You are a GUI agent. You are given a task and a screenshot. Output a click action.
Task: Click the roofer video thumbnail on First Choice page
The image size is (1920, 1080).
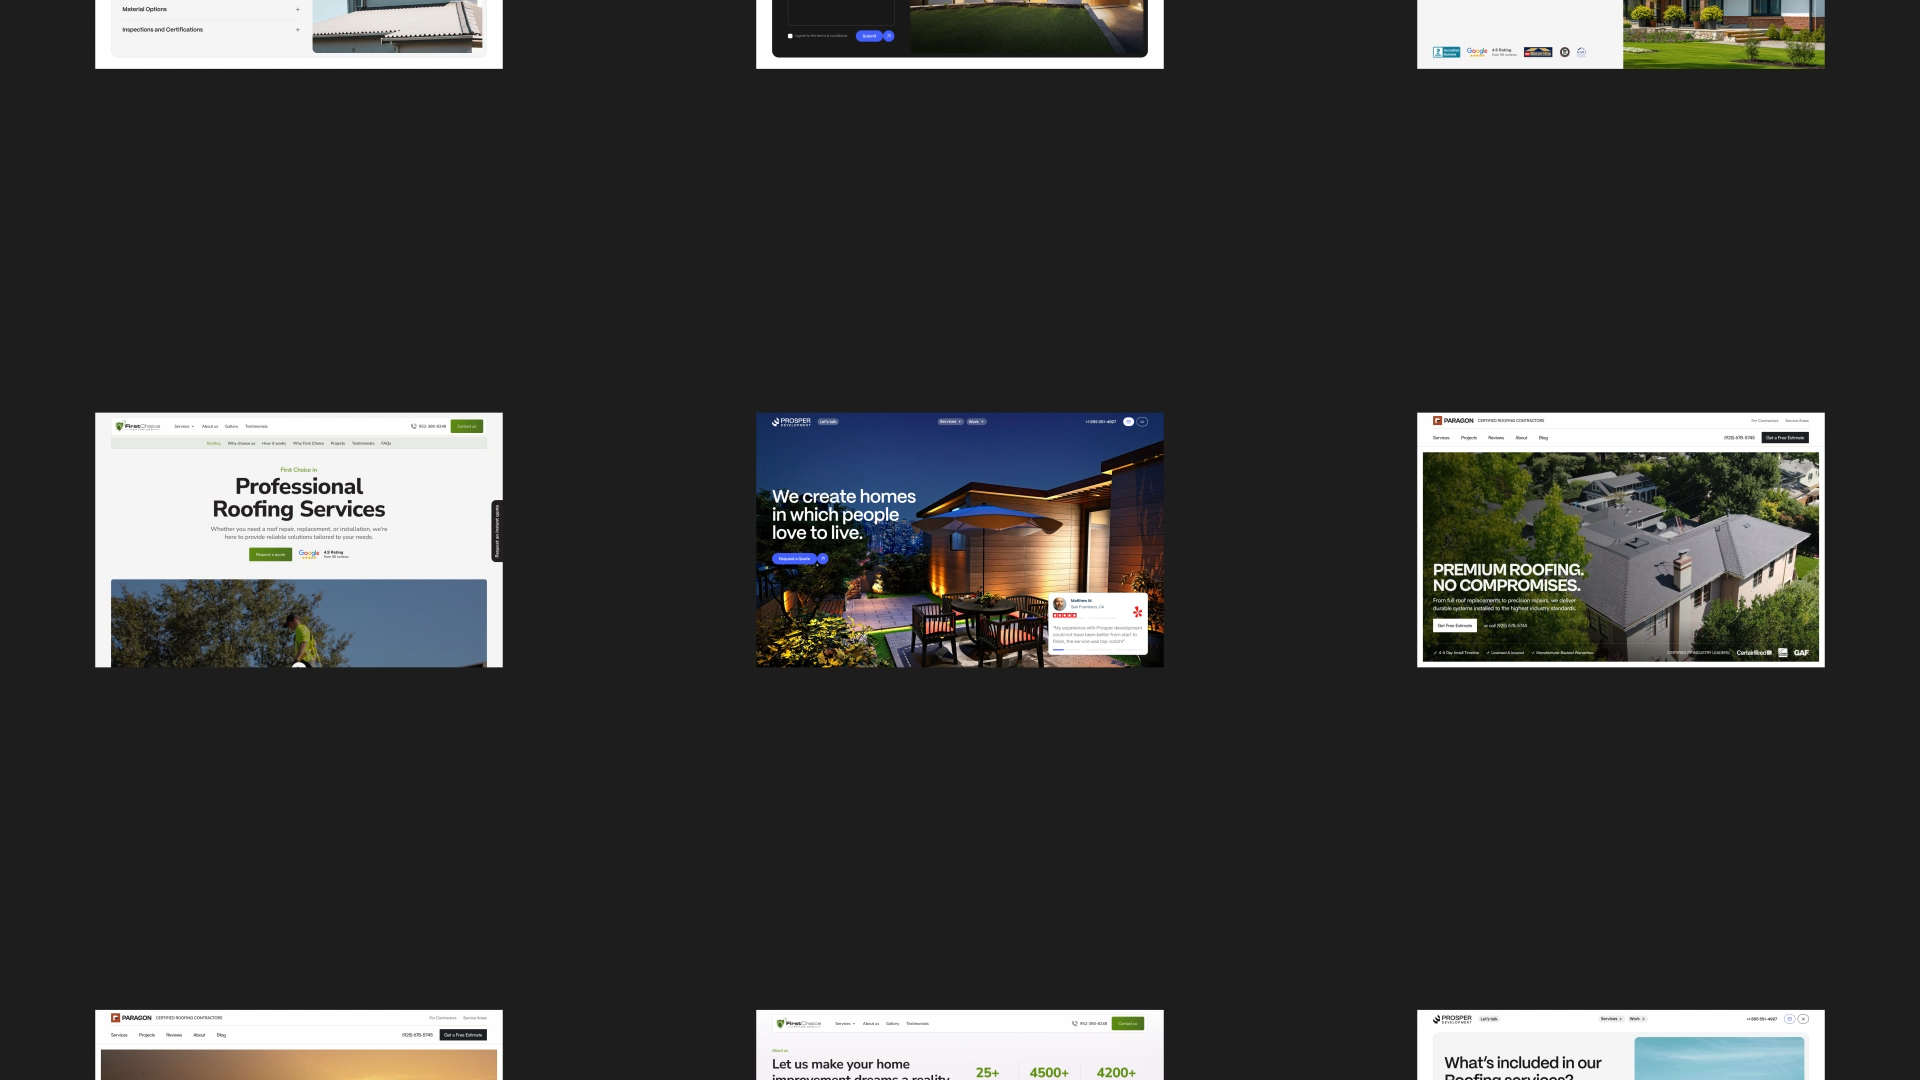pos(299,623)
